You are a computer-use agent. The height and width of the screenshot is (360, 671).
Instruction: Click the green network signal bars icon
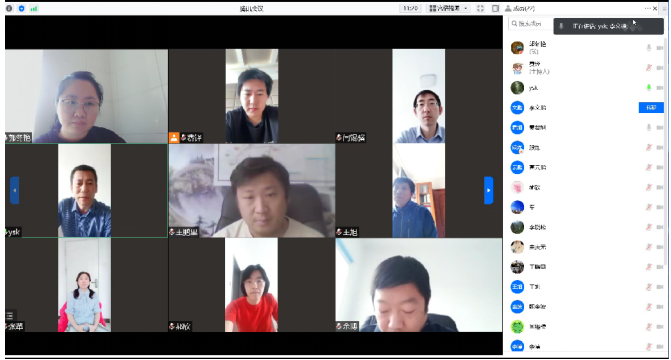click(x=34, y=8)
